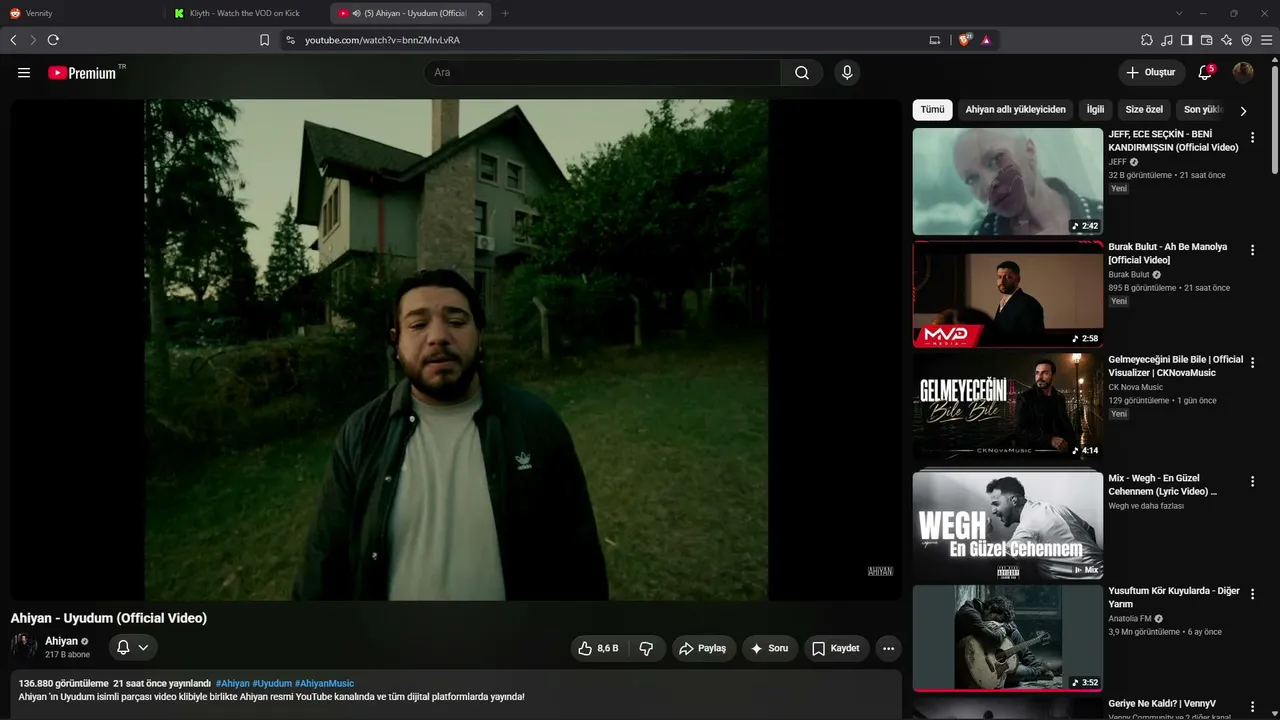
Task: Open browser extensions puzzle icon
Action: [x=1147, y=40]
